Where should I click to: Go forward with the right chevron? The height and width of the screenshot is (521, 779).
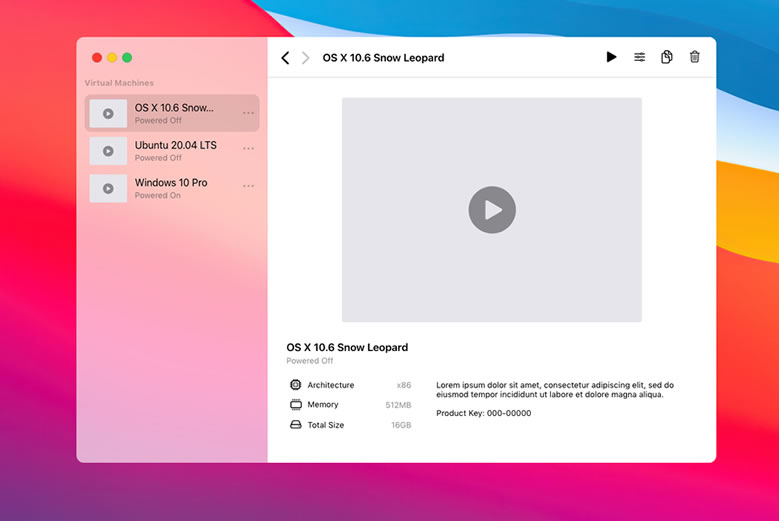point(306,58)
